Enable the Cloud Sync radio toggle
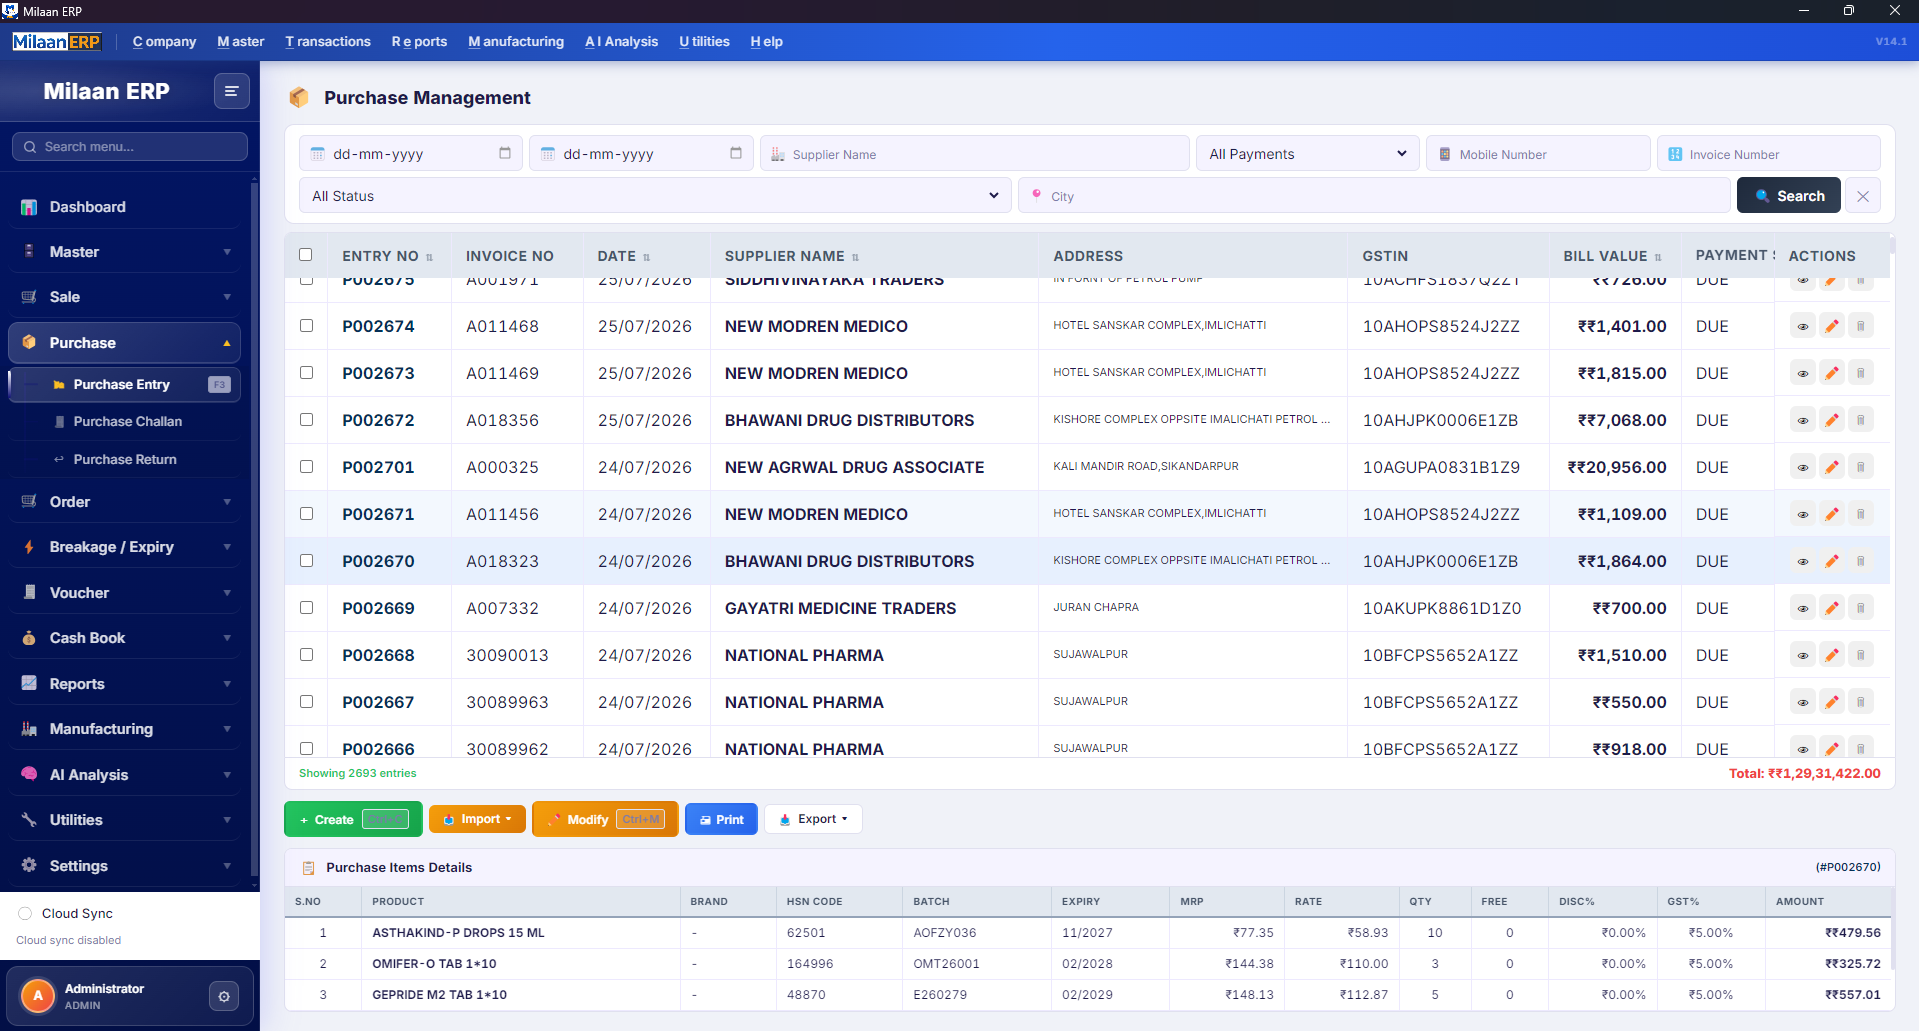This screenshot has height=1031, width=1919. [x=25, y=913]
